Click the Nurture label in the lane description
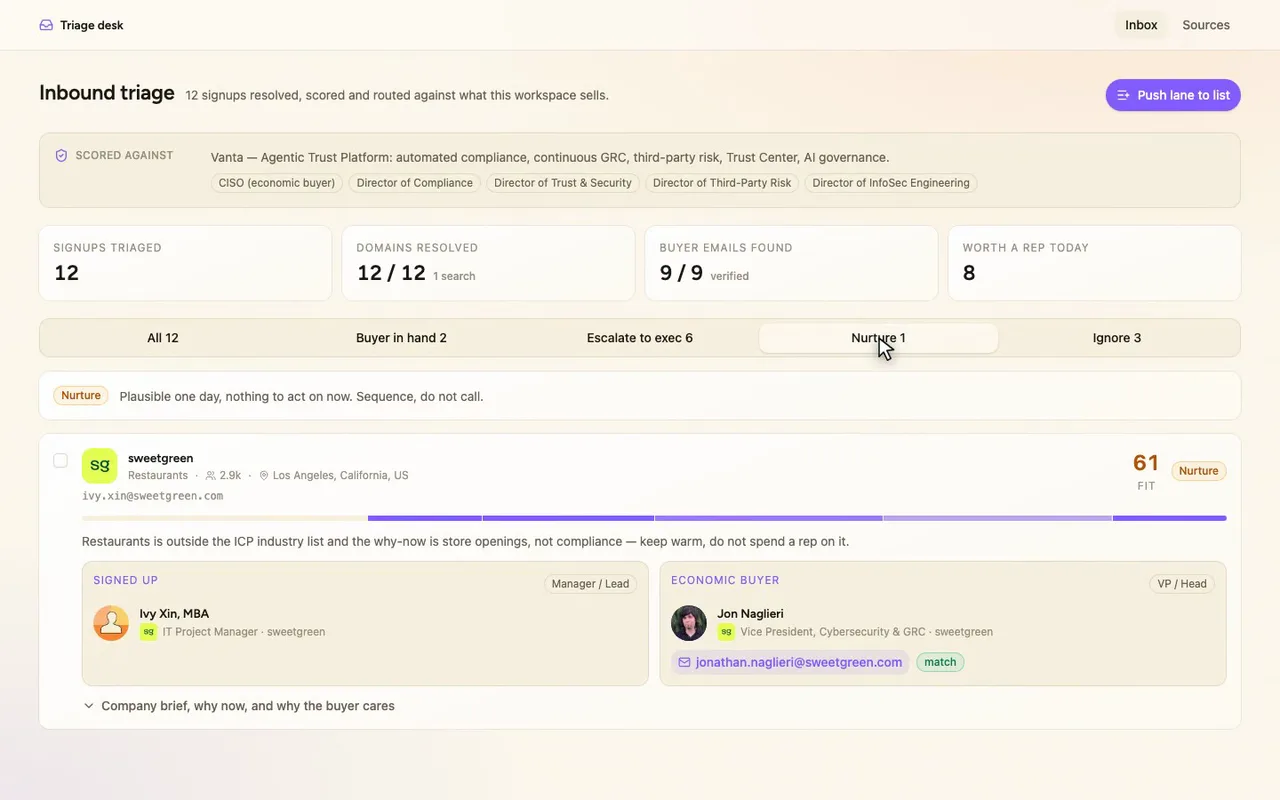 [81, 396]
